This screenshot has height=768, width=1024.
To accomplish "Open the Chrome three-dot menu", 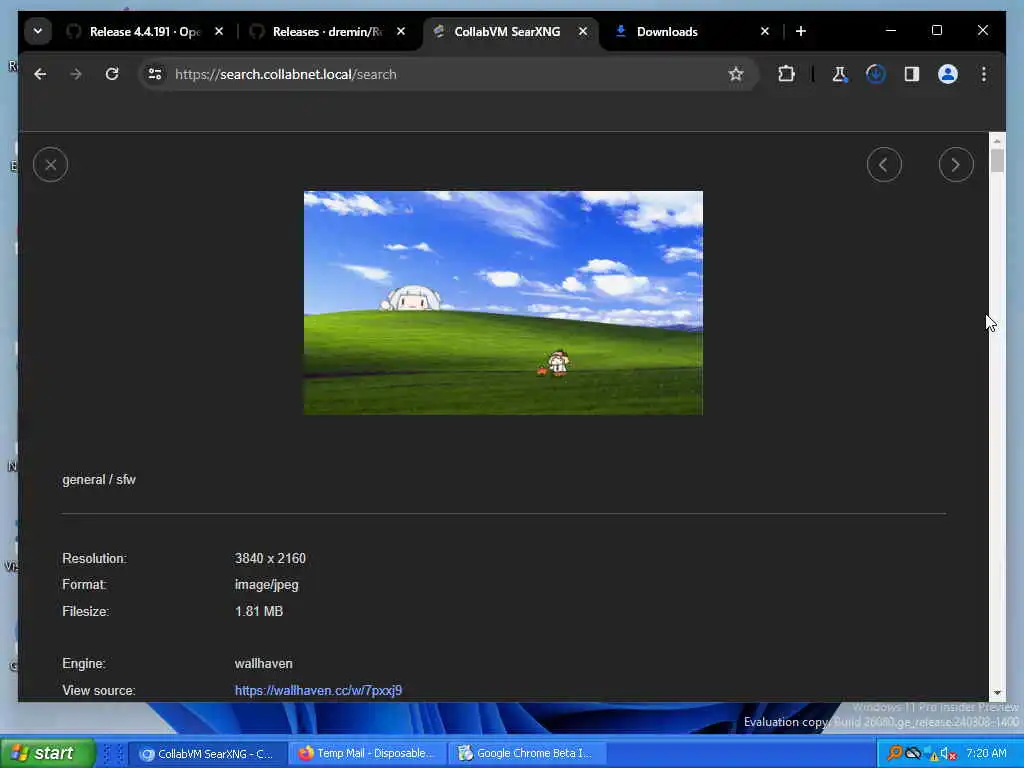I will (x=984, y=74).
